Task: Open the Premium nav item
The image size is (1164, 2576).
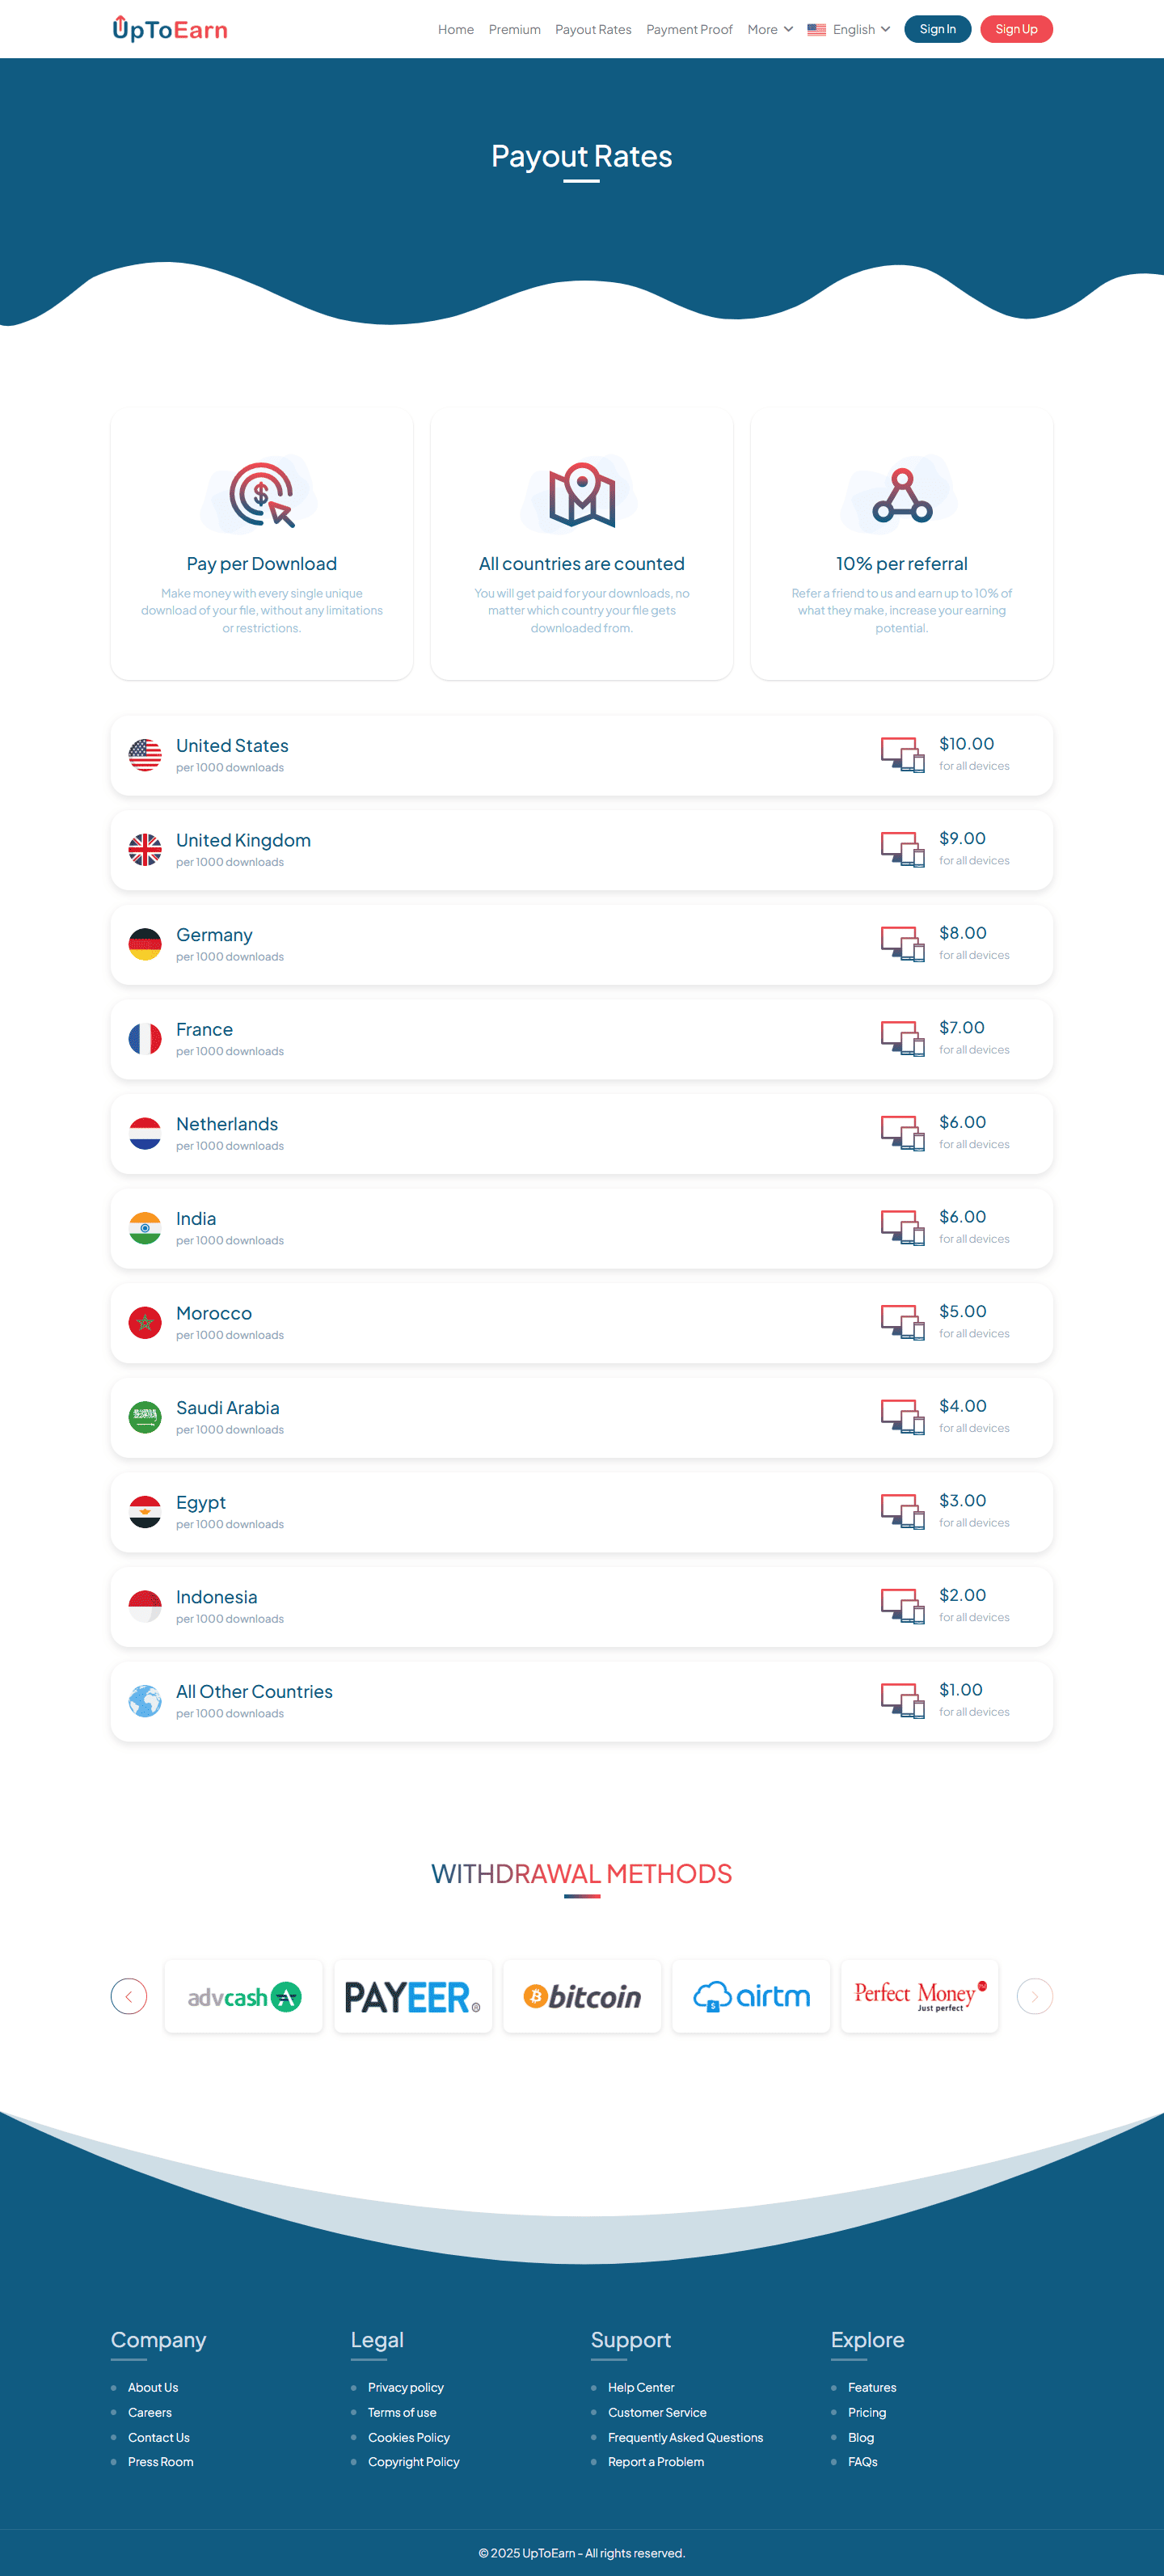Action: pos(514,29)
